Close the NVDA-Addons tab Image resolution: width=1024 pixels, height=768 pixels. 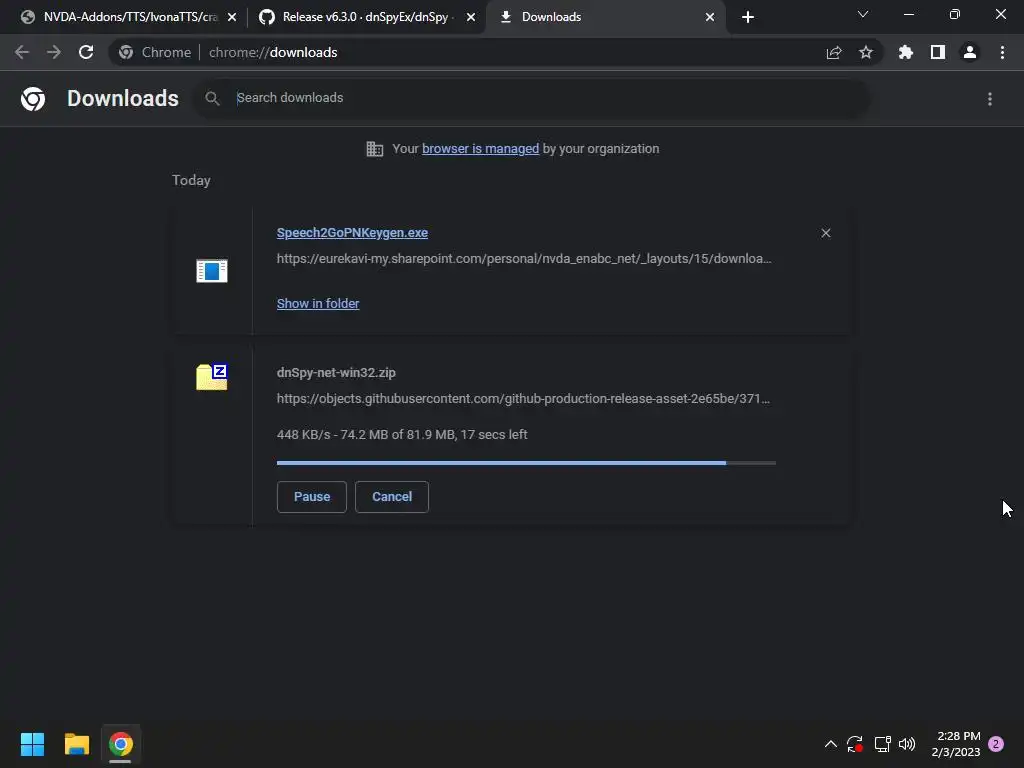tap(232, 18)
